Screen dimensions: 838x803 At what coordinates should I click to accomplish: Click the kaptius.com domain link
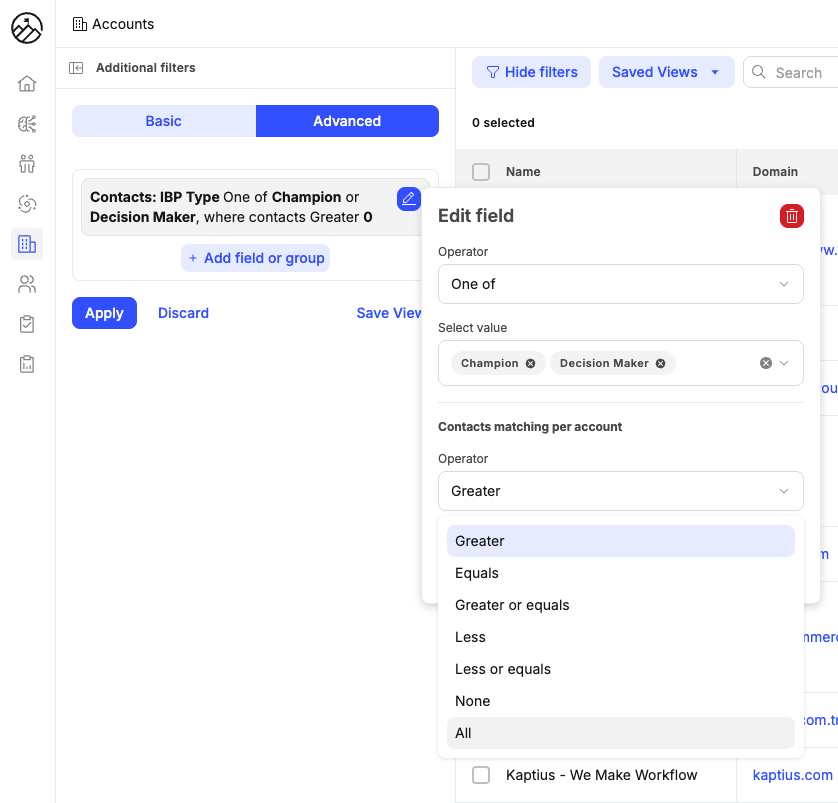coord(792,775)
